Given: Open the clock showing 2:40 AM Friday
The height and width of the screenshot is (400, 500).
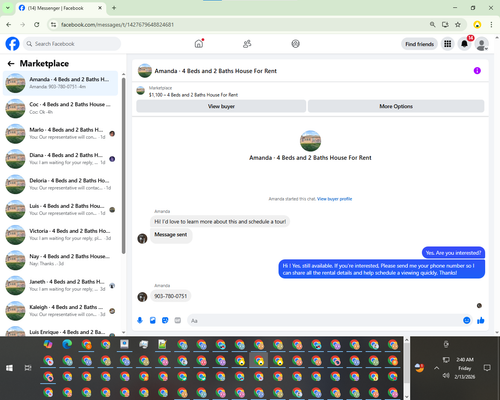Looking at the screenshot, I should point(465,368).
